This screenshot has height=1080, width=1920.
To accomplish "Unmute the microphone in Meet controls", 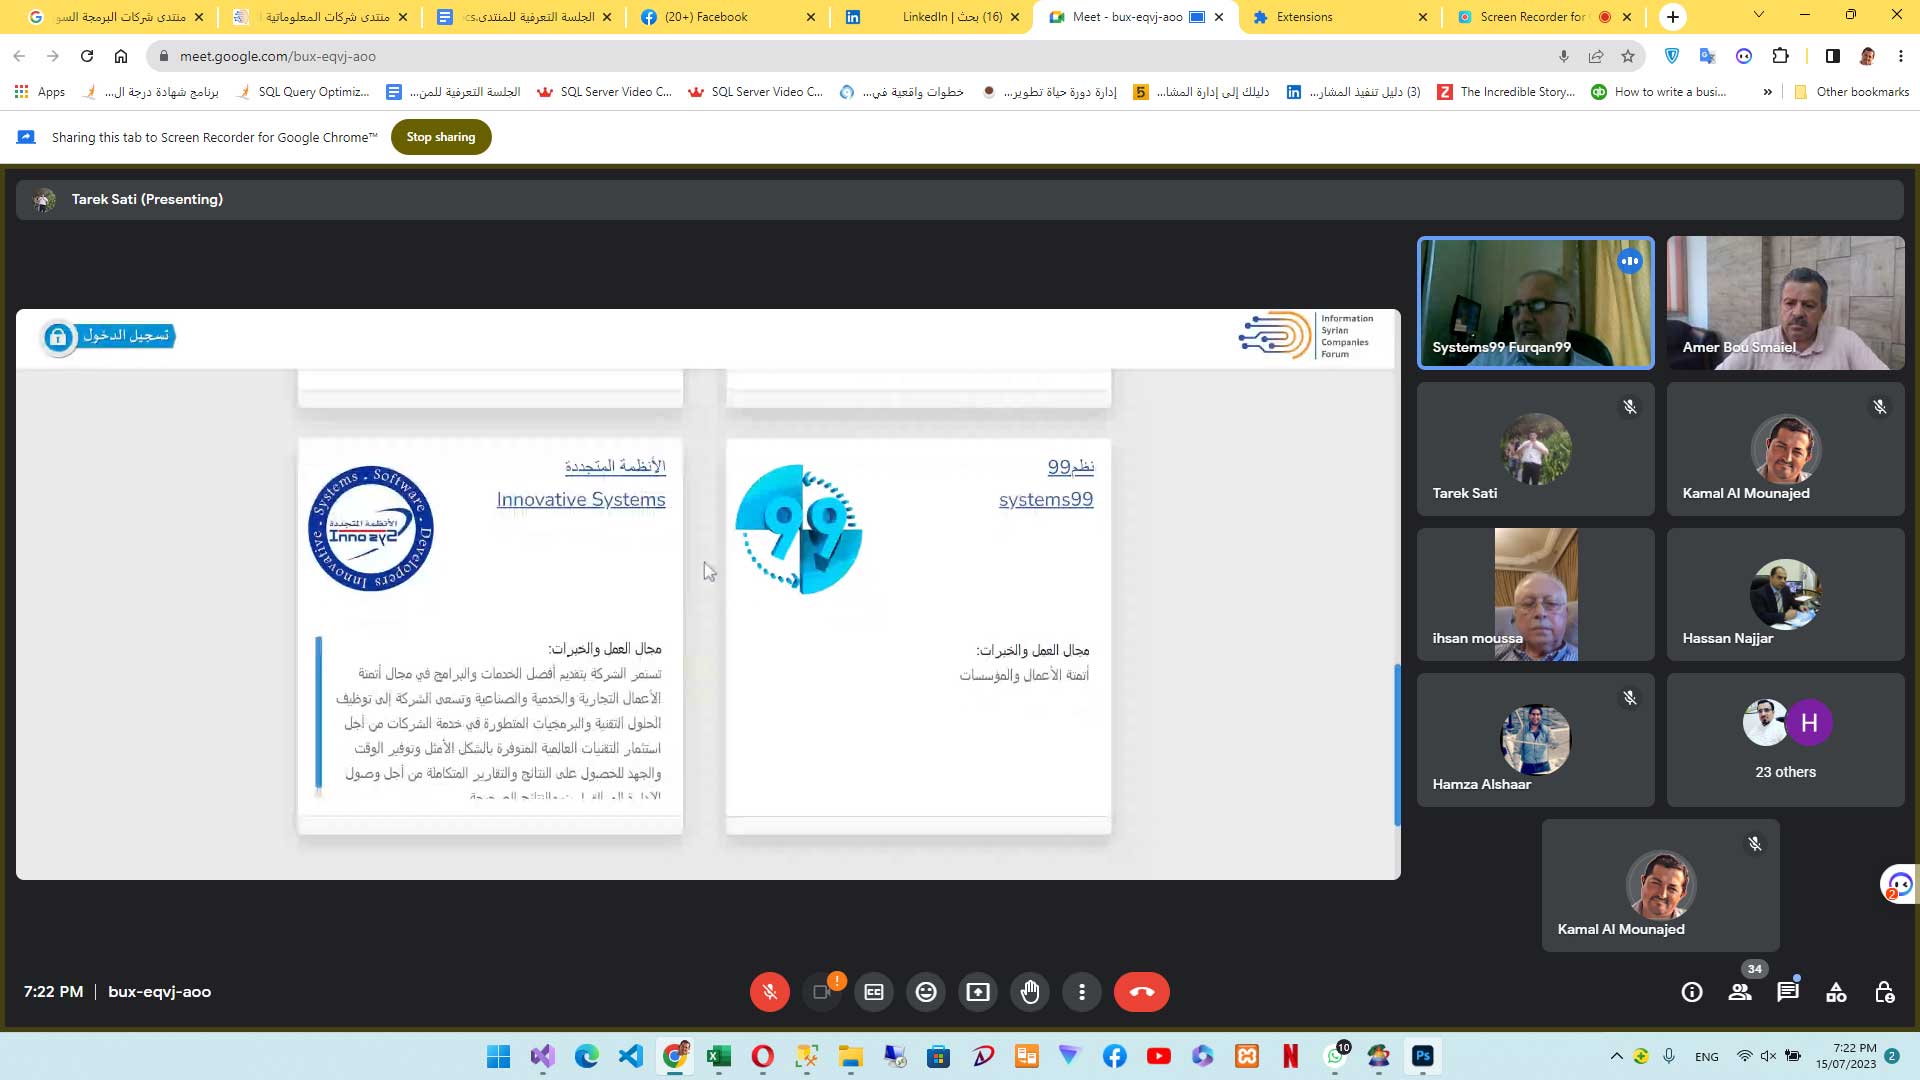I will tap(769, 992).
